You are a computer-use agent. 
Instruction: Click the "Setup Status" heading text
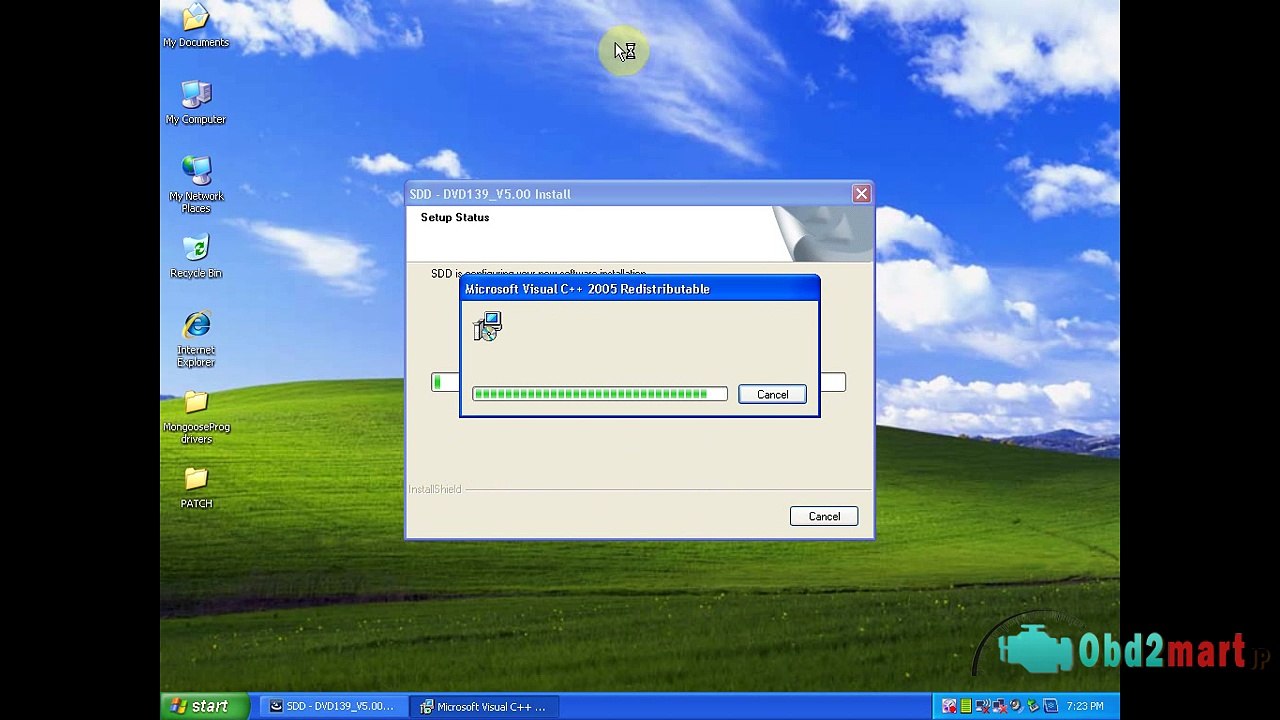[455, 217]
